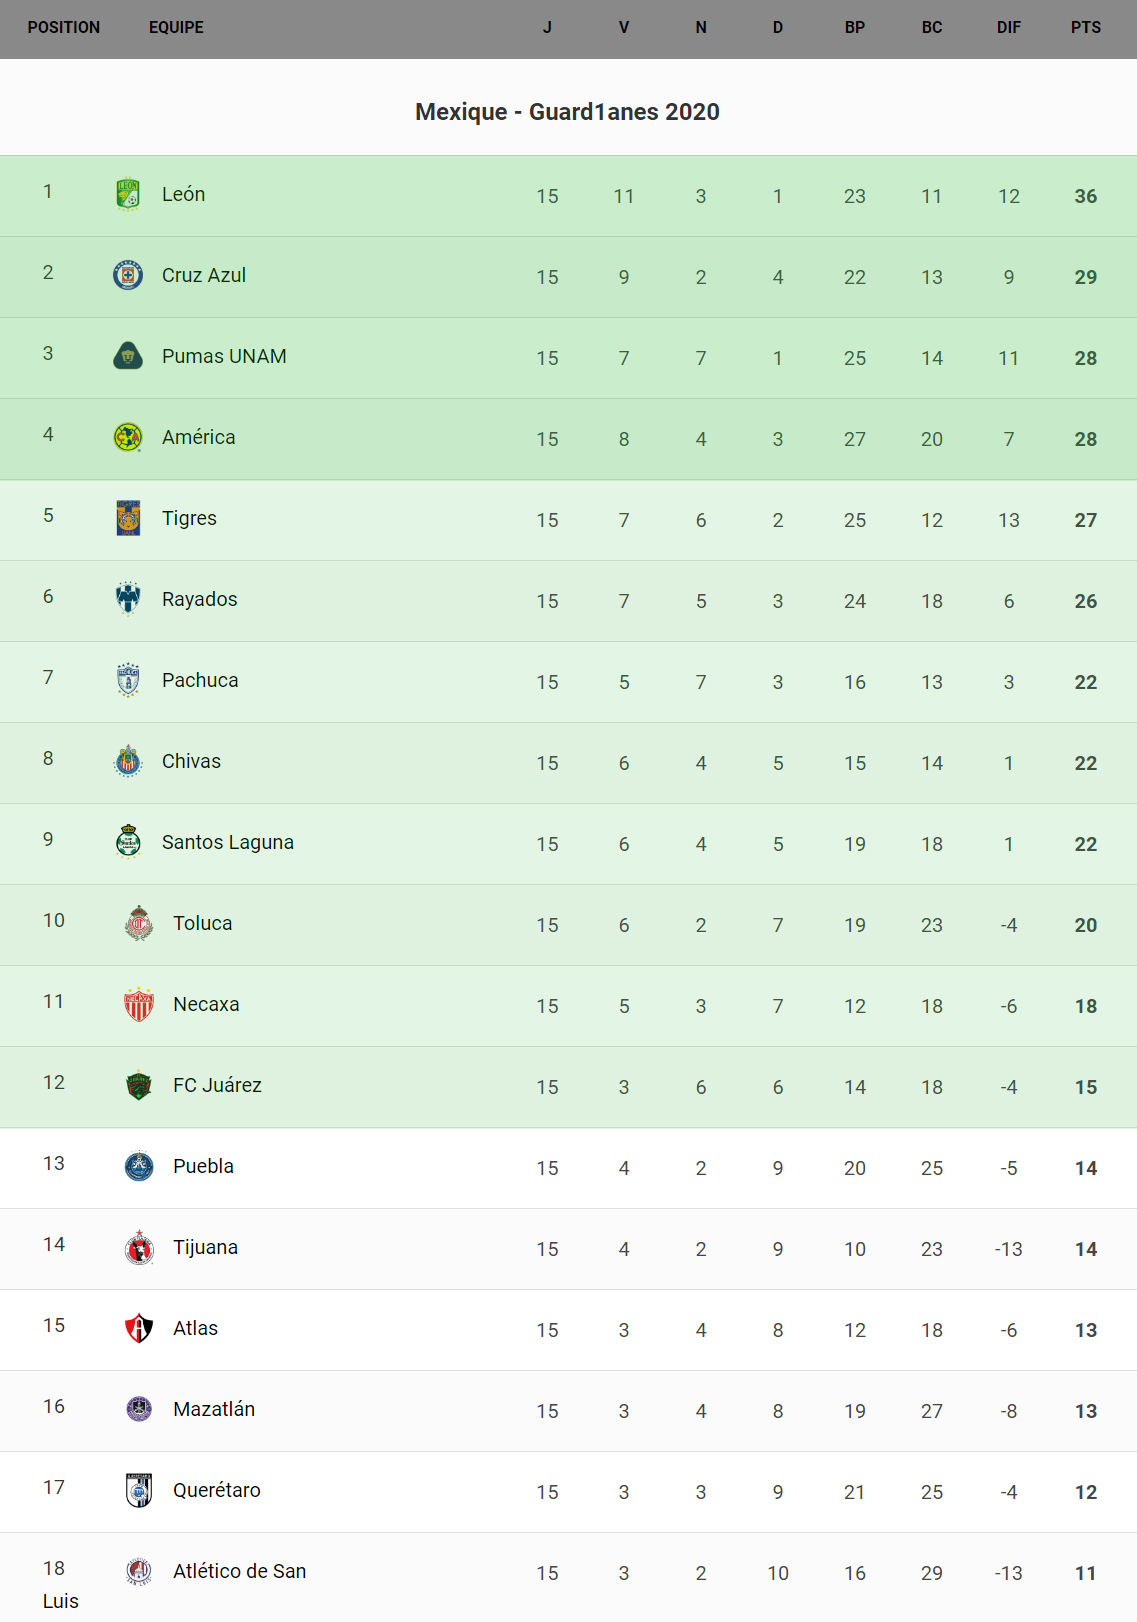Click the PTS column header
1137x1622 pixels.
click(1085, 28)
